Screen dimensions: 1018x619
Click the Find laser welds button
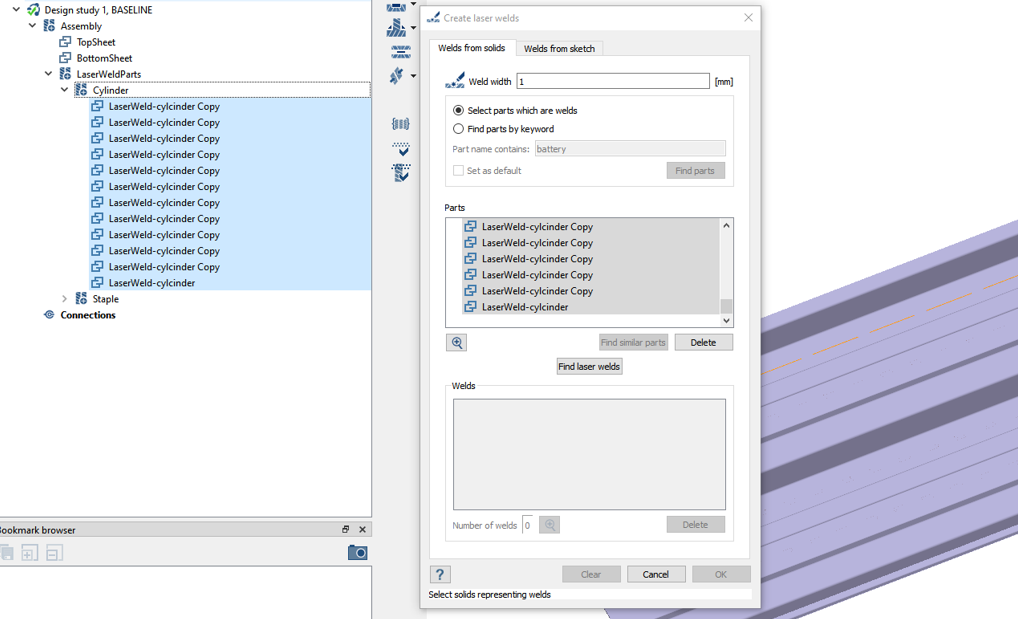point(589,367)
